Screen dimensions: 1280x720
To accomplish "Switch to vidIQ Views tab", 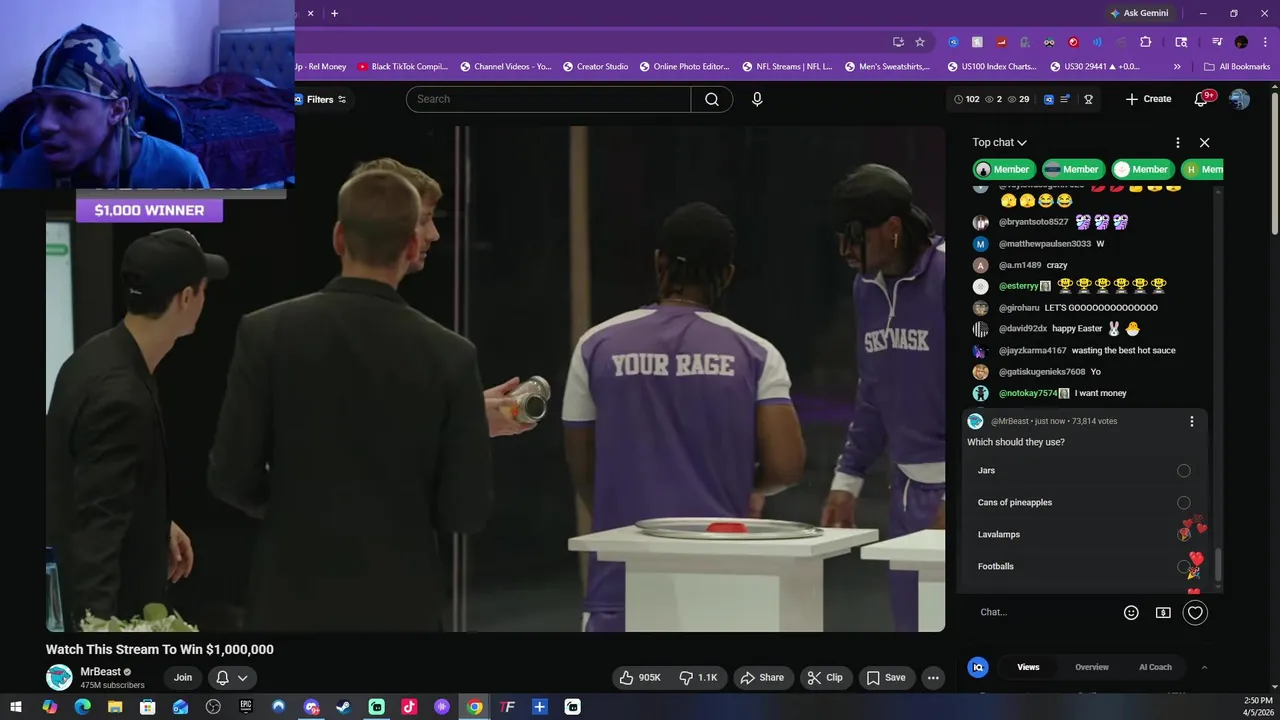I will pyautogui.click(x=1028, y=667).
